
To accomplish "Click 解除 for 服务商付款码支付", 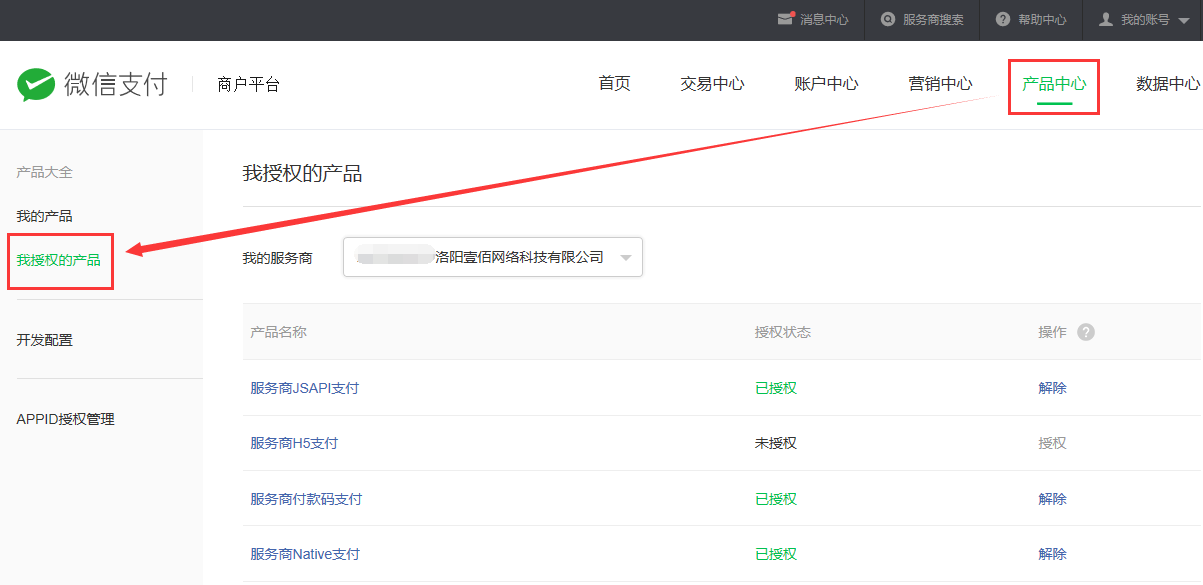I will [x=1052, y=499].
